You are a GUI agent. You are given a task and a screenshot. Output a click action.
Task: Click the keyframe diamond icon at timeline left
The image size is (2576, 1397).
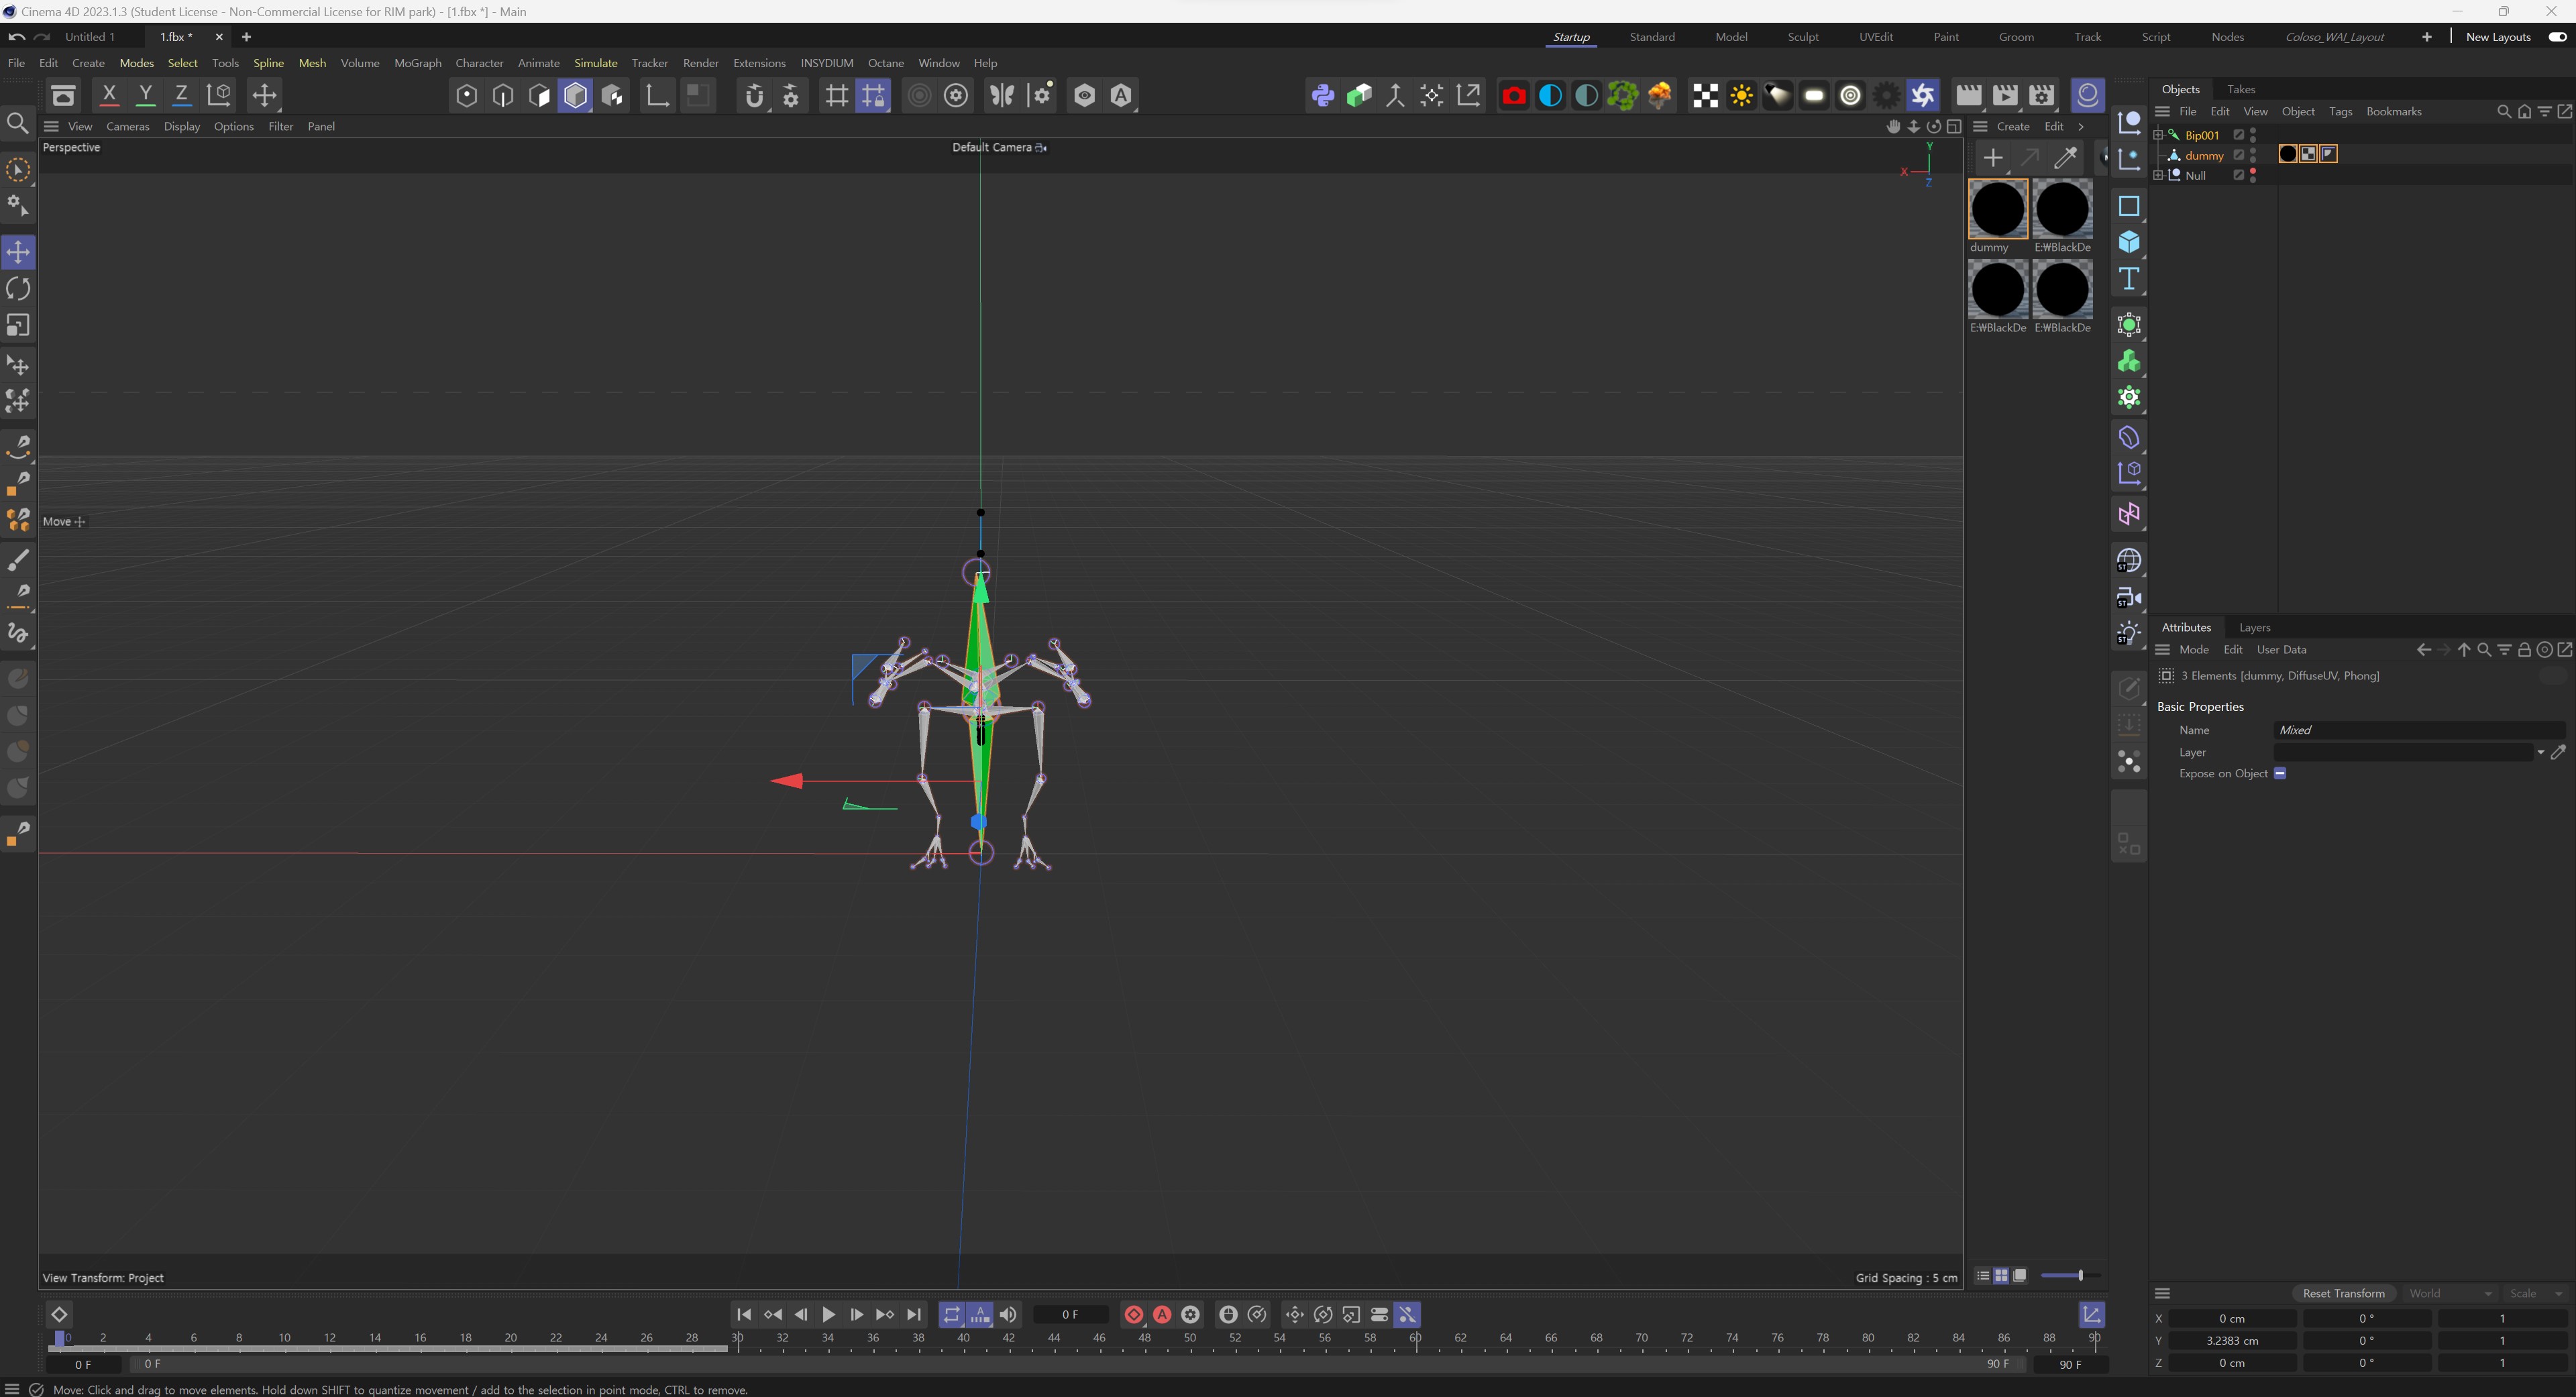tap(59, 1314)
